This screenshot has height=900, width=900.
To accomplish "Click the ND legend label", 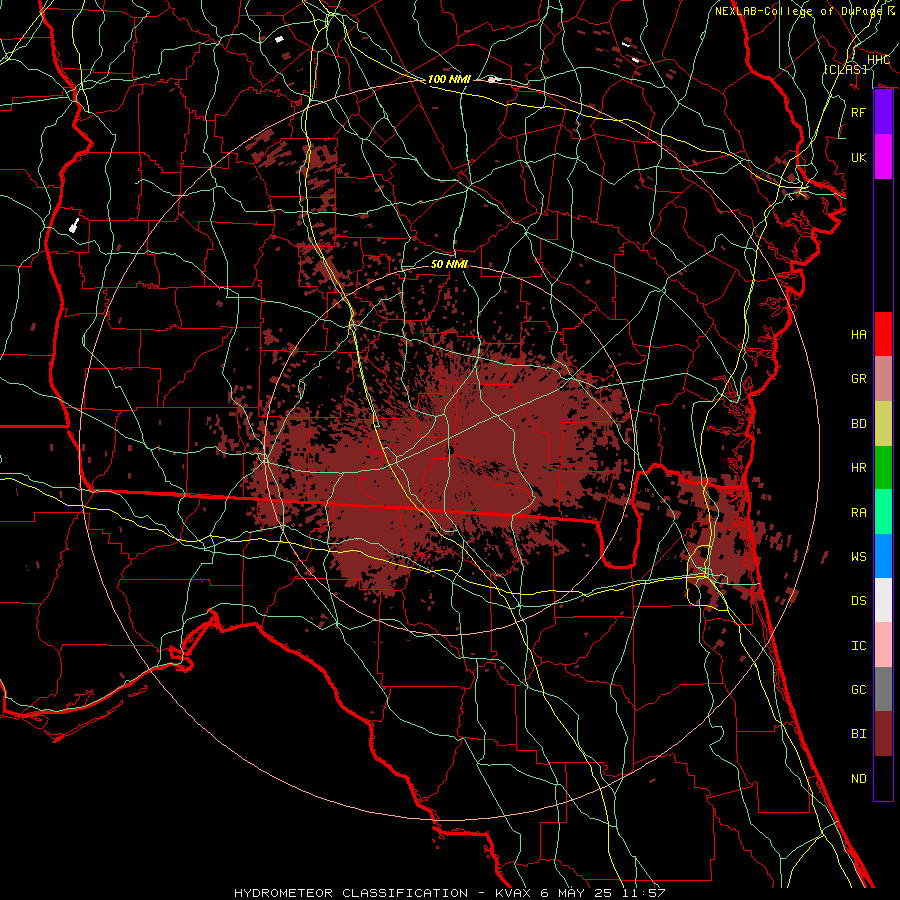I will pyautogui.click(x=859, y=779).
